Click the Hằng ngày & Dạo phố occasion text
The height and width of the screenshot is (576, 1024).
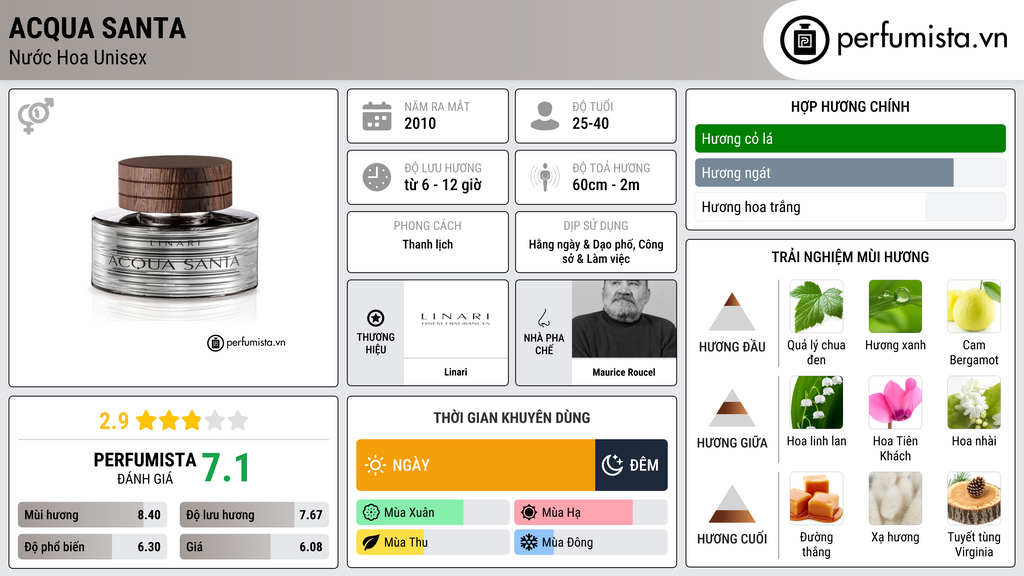coord(596,251)
